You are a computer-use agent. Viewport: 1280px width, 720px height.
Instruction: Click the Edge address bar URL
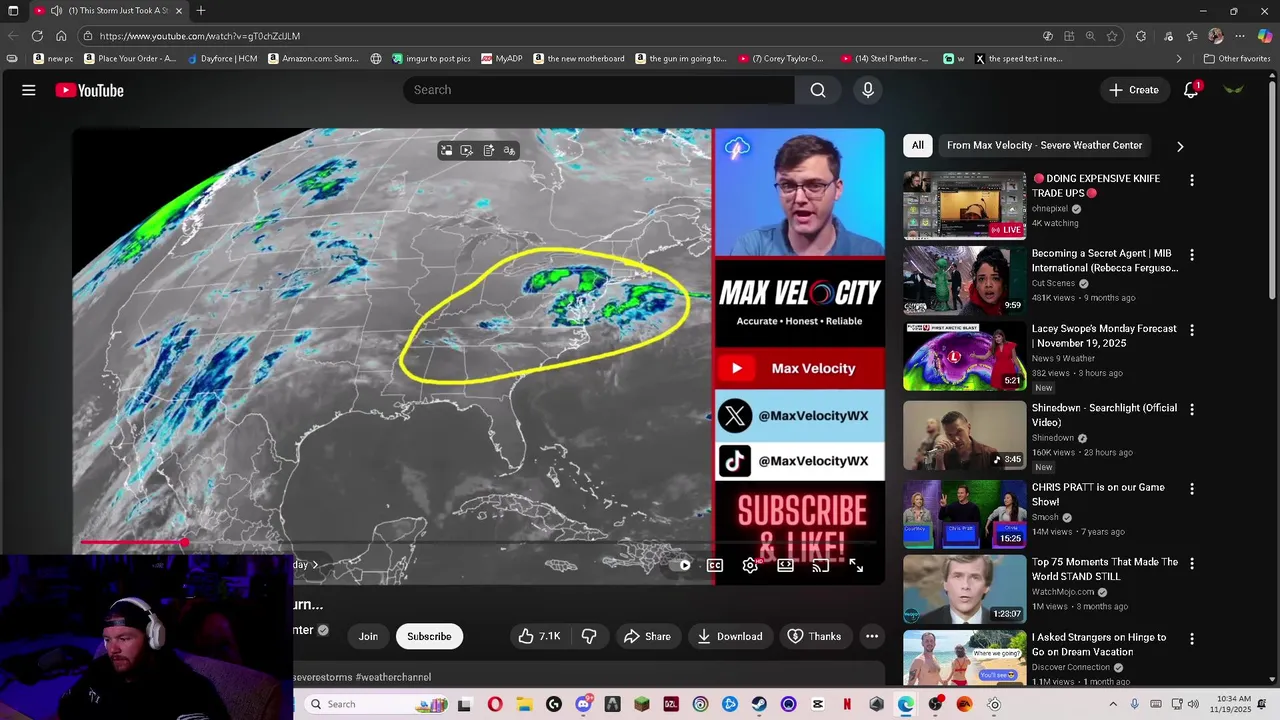[x=200, y=36]
